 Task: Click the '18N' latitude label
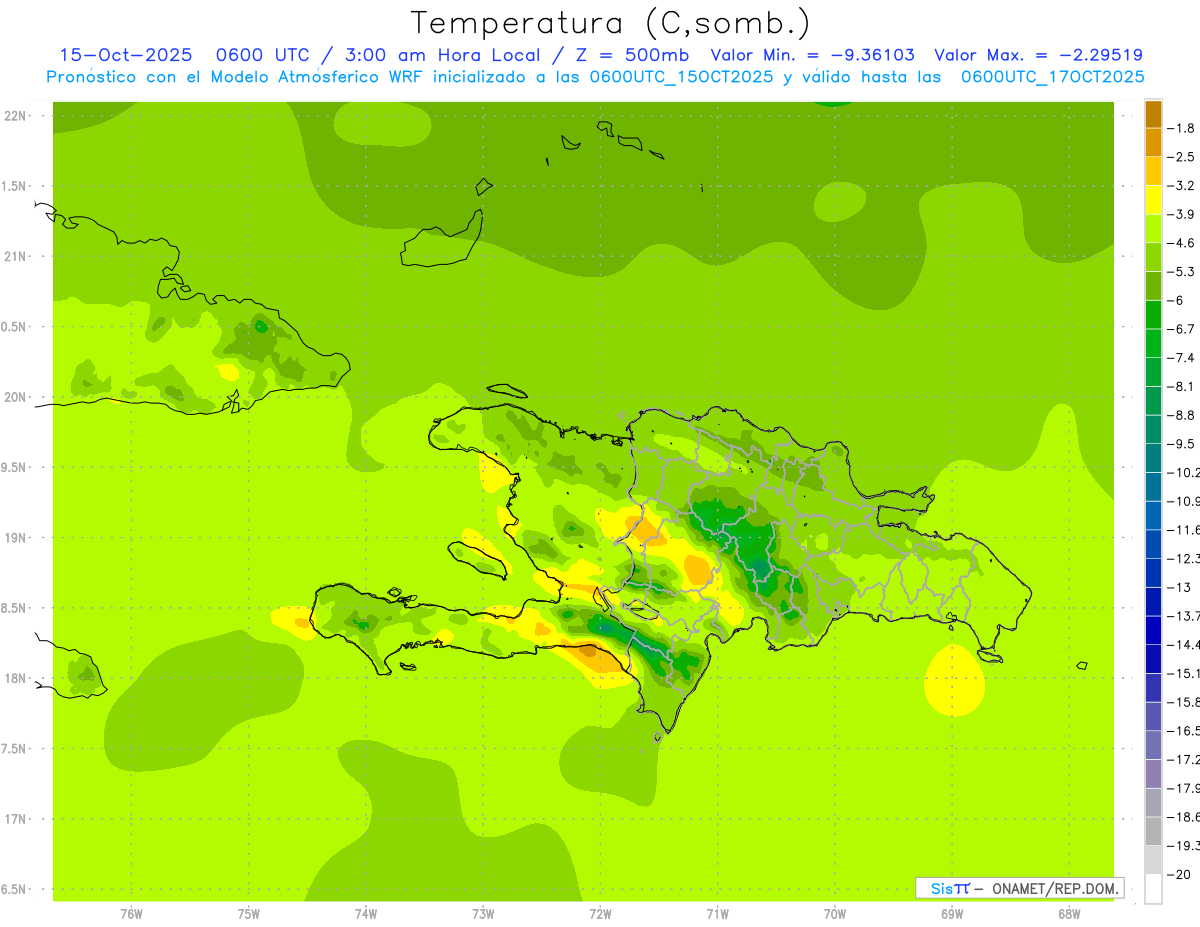pyautogui.click(x=16, y=678)
